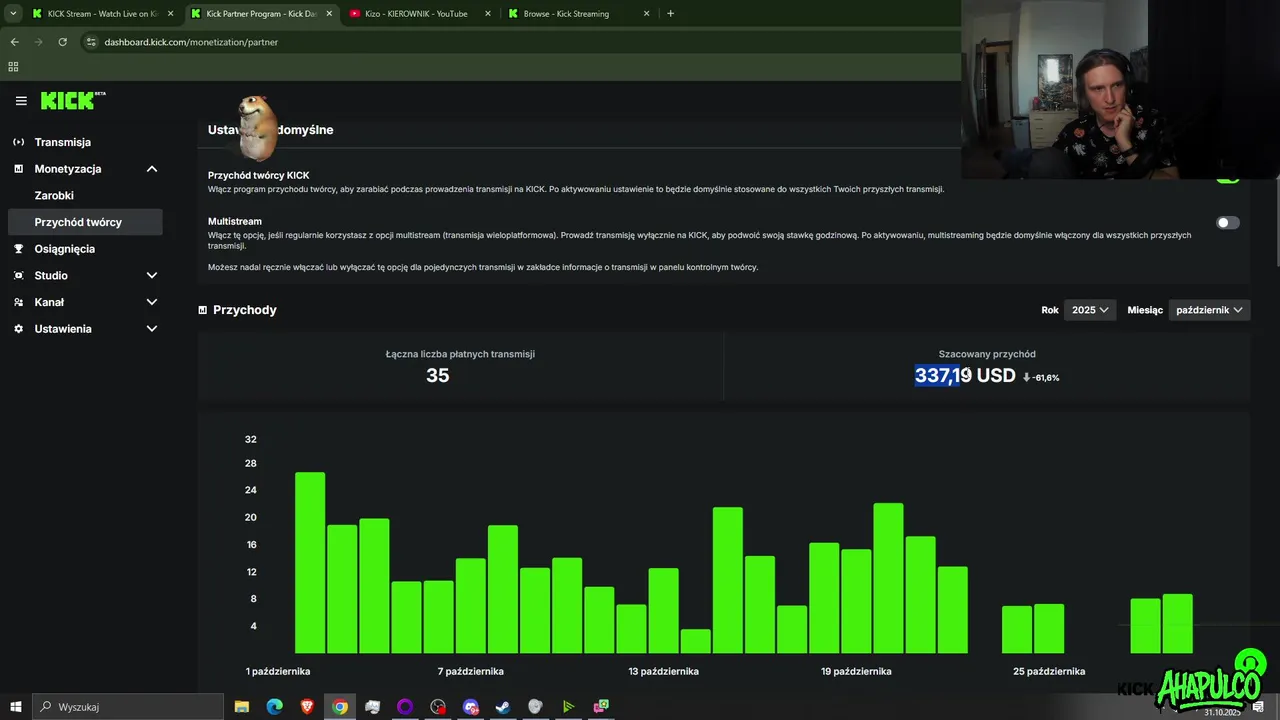This screenshot has height=720, width=1280.
Task: Click the webcam overlay video of the streamer
Action: pos(1120,90)
